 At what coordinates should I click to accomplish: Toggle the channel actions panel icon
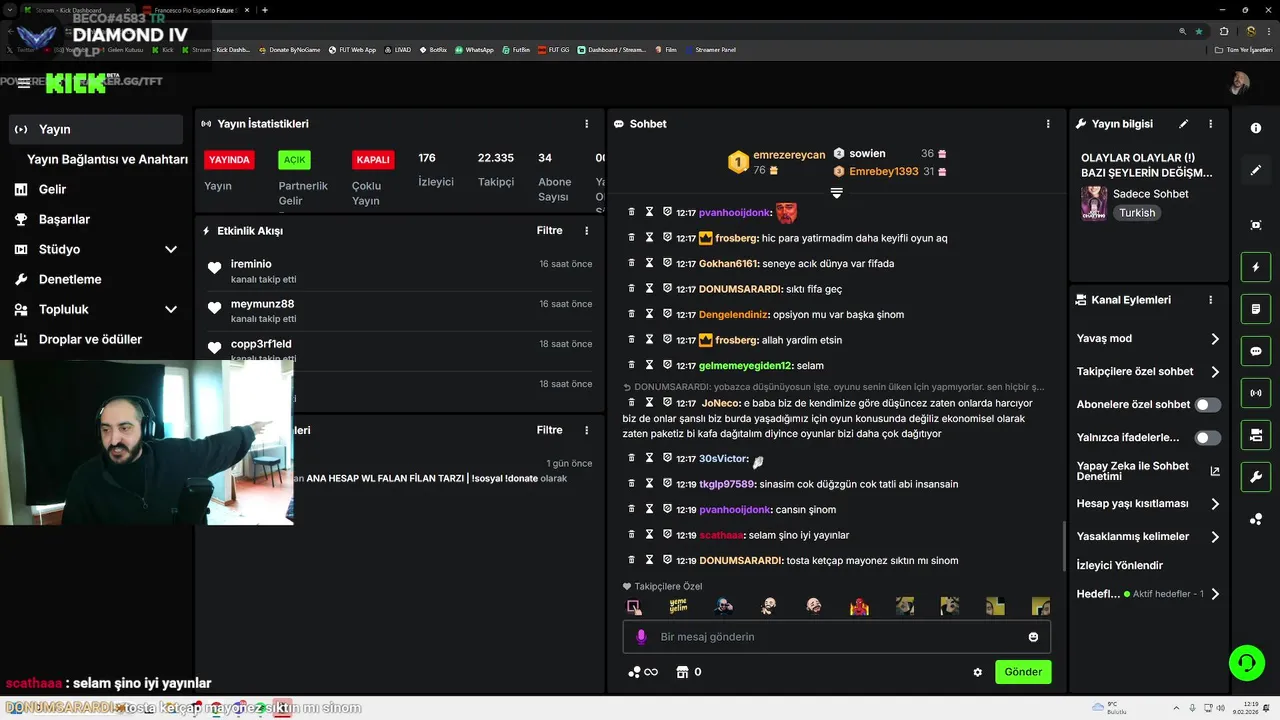[x=1256, y=435]
